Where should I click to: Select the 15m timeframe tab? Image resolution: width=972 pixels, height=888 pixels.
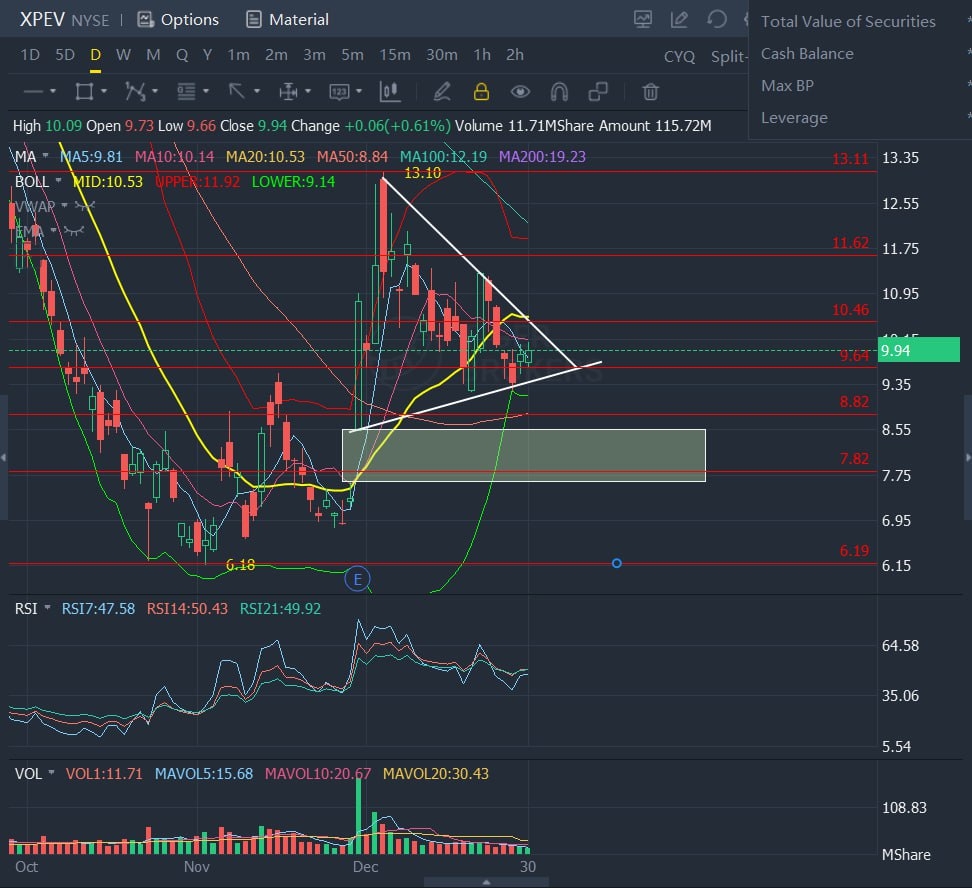pos(395,55)
